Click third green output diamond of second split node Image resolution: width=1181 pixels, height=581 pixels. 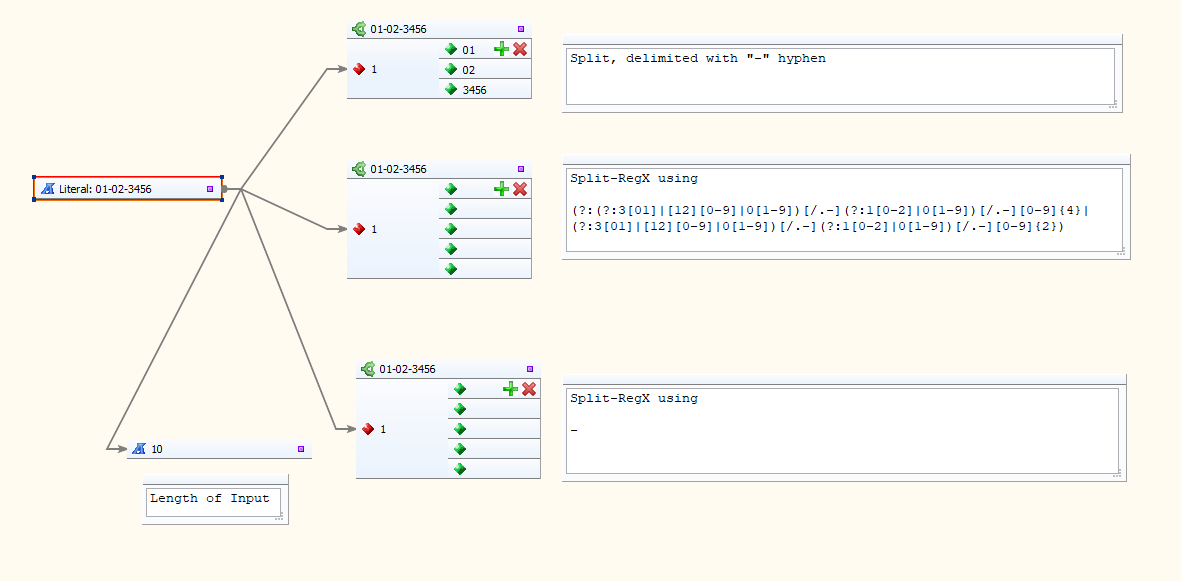click(x=451, y=229)
